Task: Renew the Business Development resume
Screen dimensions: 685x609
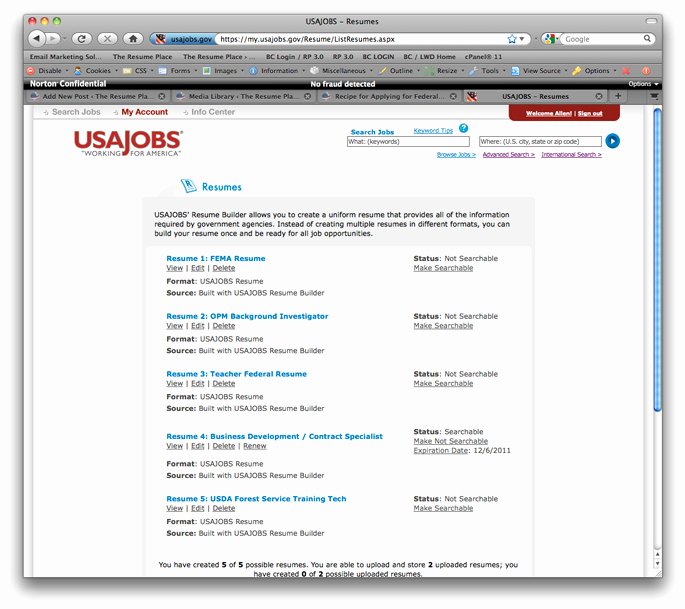Action: pyautogui.click(x=255, y=446)
